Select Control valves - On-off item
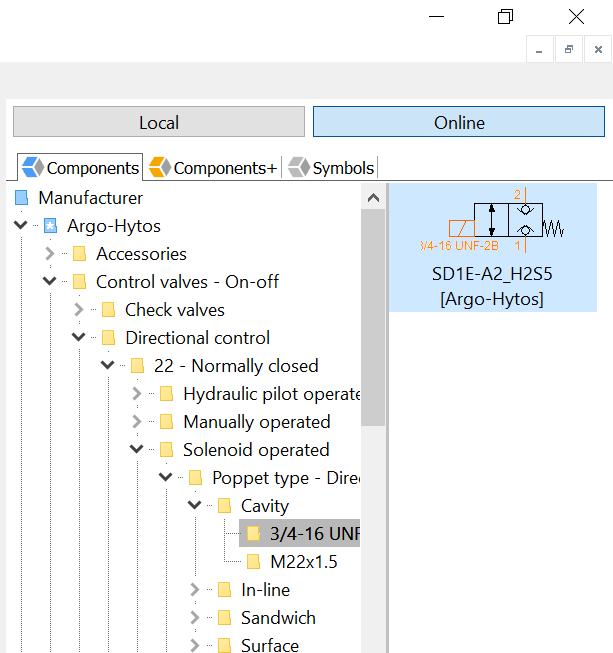The height and width of the screenshot is (653, 613). point(187,282)
